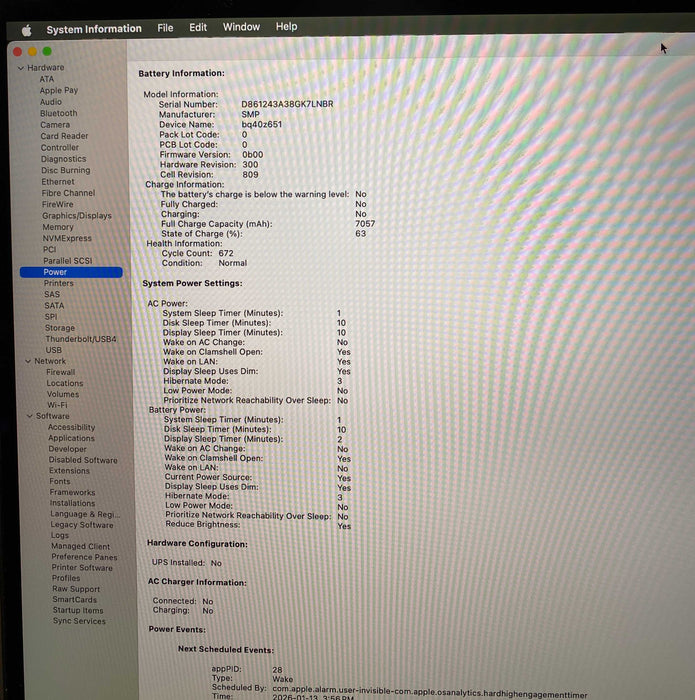
Task: Select Startup Items in the sidebar
Action: (78, 611)
